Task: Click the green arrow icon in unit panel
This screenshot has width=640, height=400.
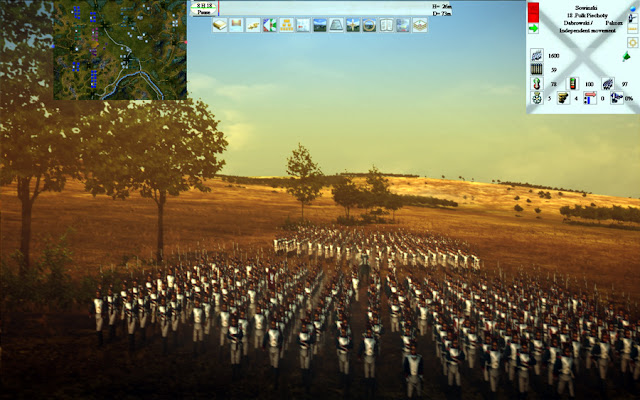Action: click(533, 28)
